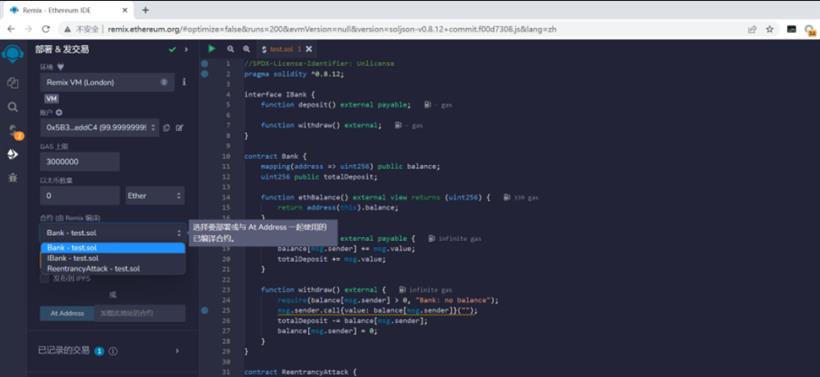Screen dimensions: 820x377
Task: Click the GAS limit field showing 3000000
Action: 80,162
